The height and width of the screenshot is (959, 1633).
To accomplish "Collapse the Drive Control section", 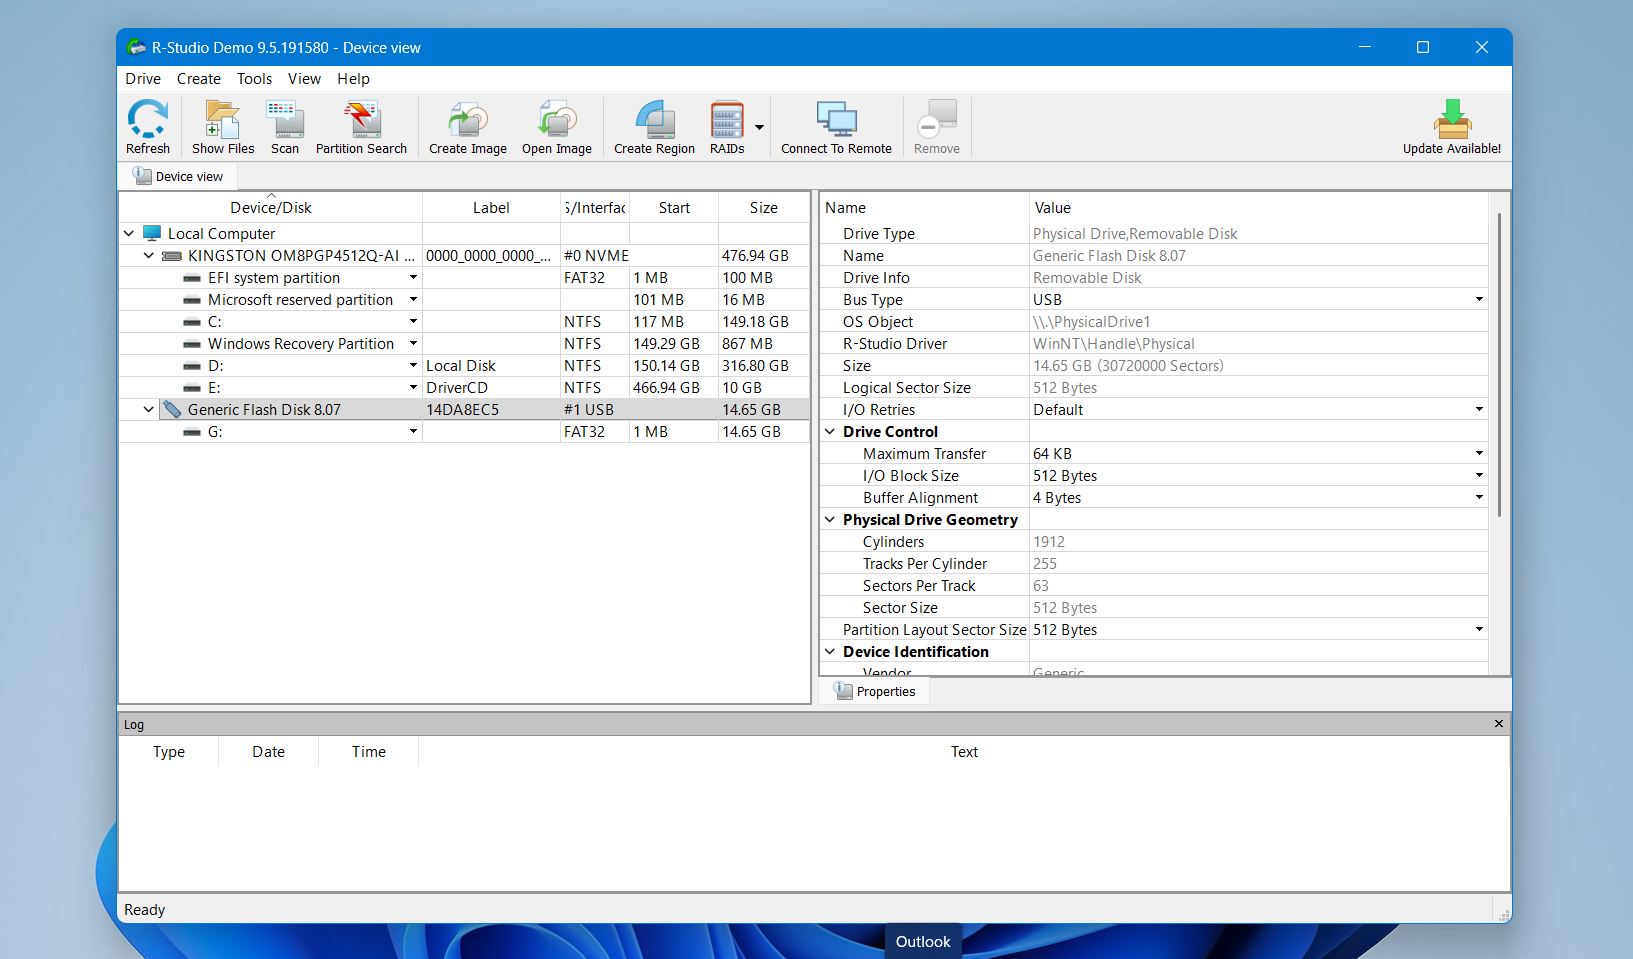I will click(x=830, y=432).
